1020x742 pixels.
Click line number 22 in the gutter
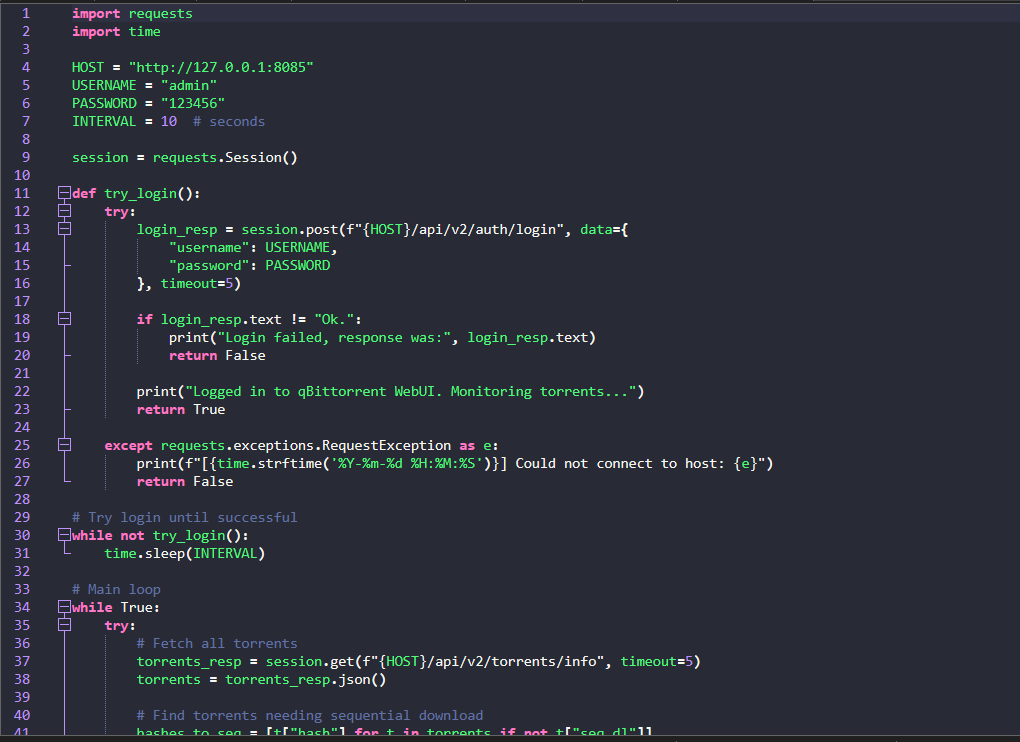[x=22, y=391]
